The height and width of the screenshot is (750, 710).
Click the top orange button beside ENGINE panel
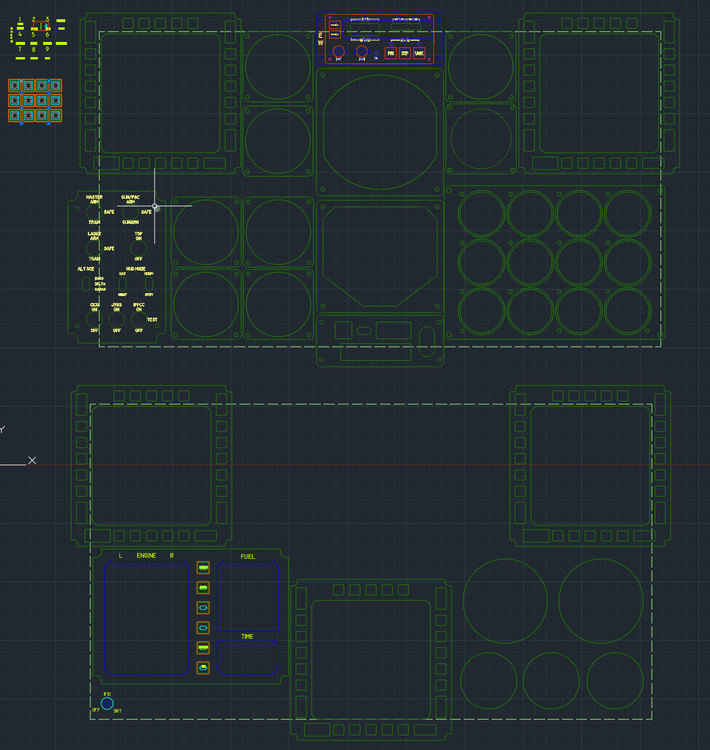tap(203, 568)
